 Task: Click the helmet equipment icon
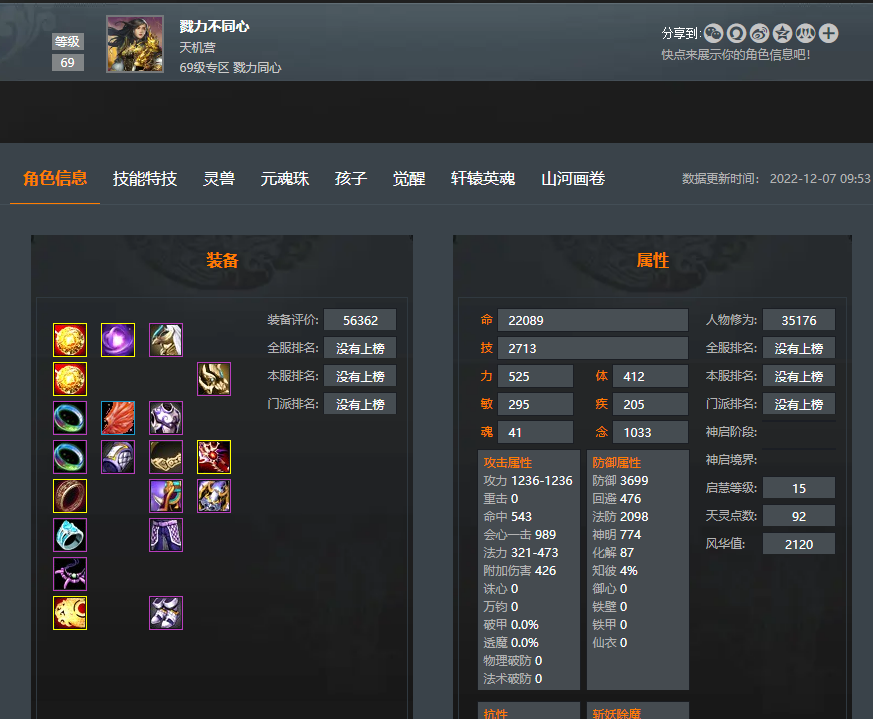point(166,340)
